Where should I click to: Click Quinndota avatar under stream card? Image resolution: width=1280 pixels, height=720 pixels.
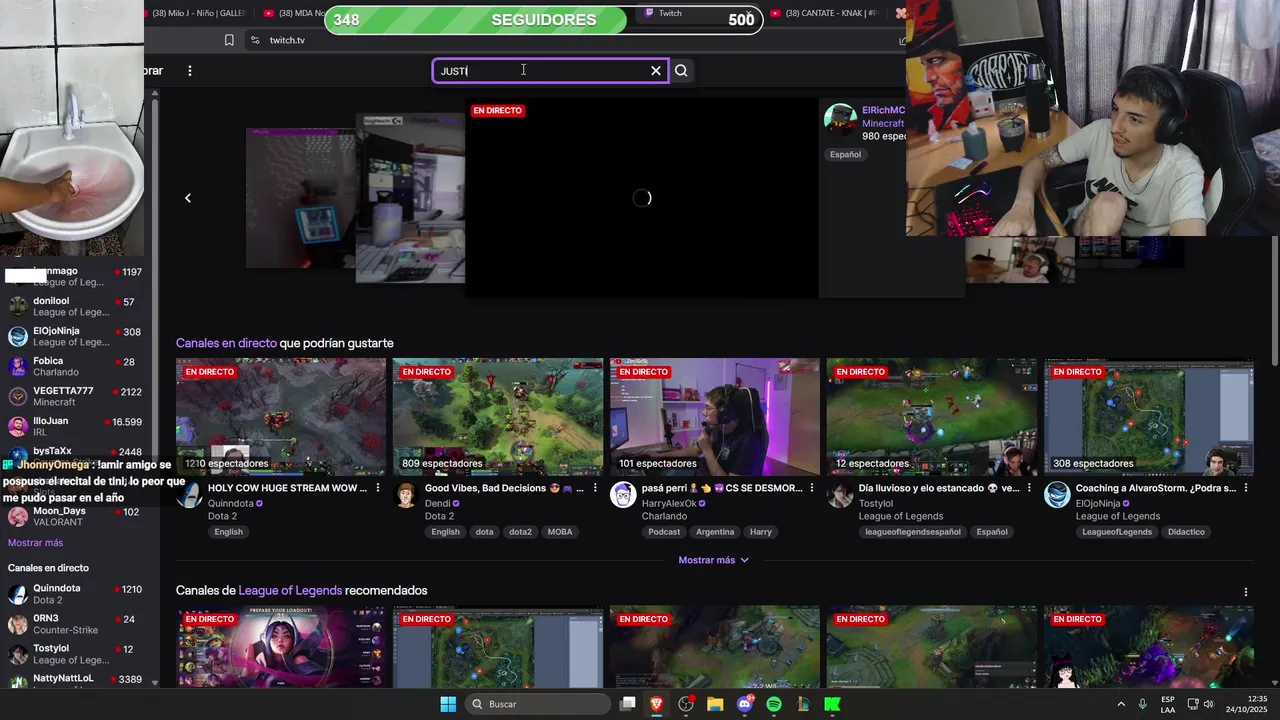189,495
